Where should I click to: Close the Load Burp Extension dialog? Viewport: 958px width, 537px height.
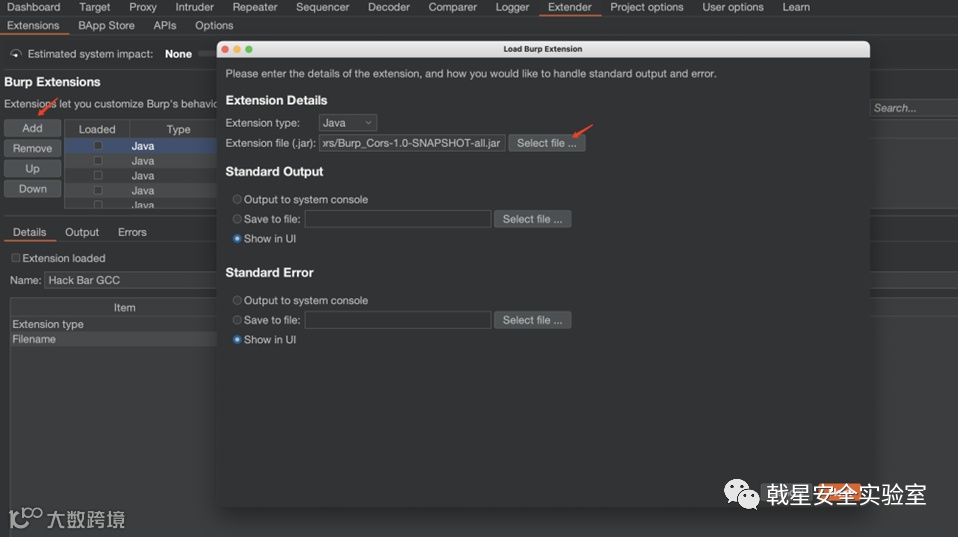click(225, 49)
